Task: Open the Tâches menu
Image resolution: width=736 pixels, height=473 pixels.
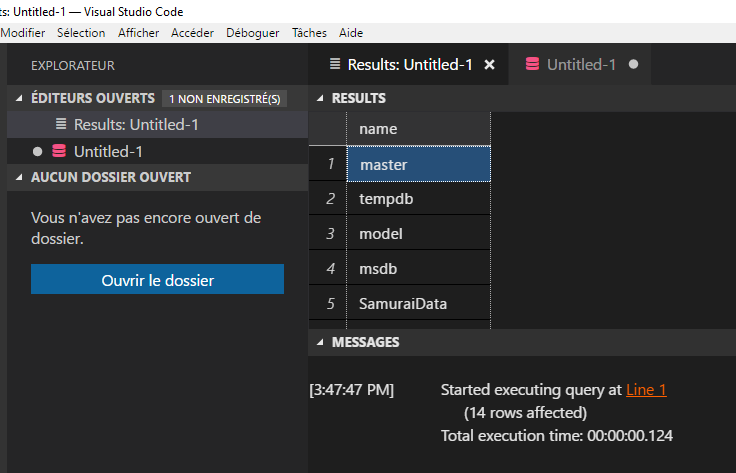Action: 309,33
